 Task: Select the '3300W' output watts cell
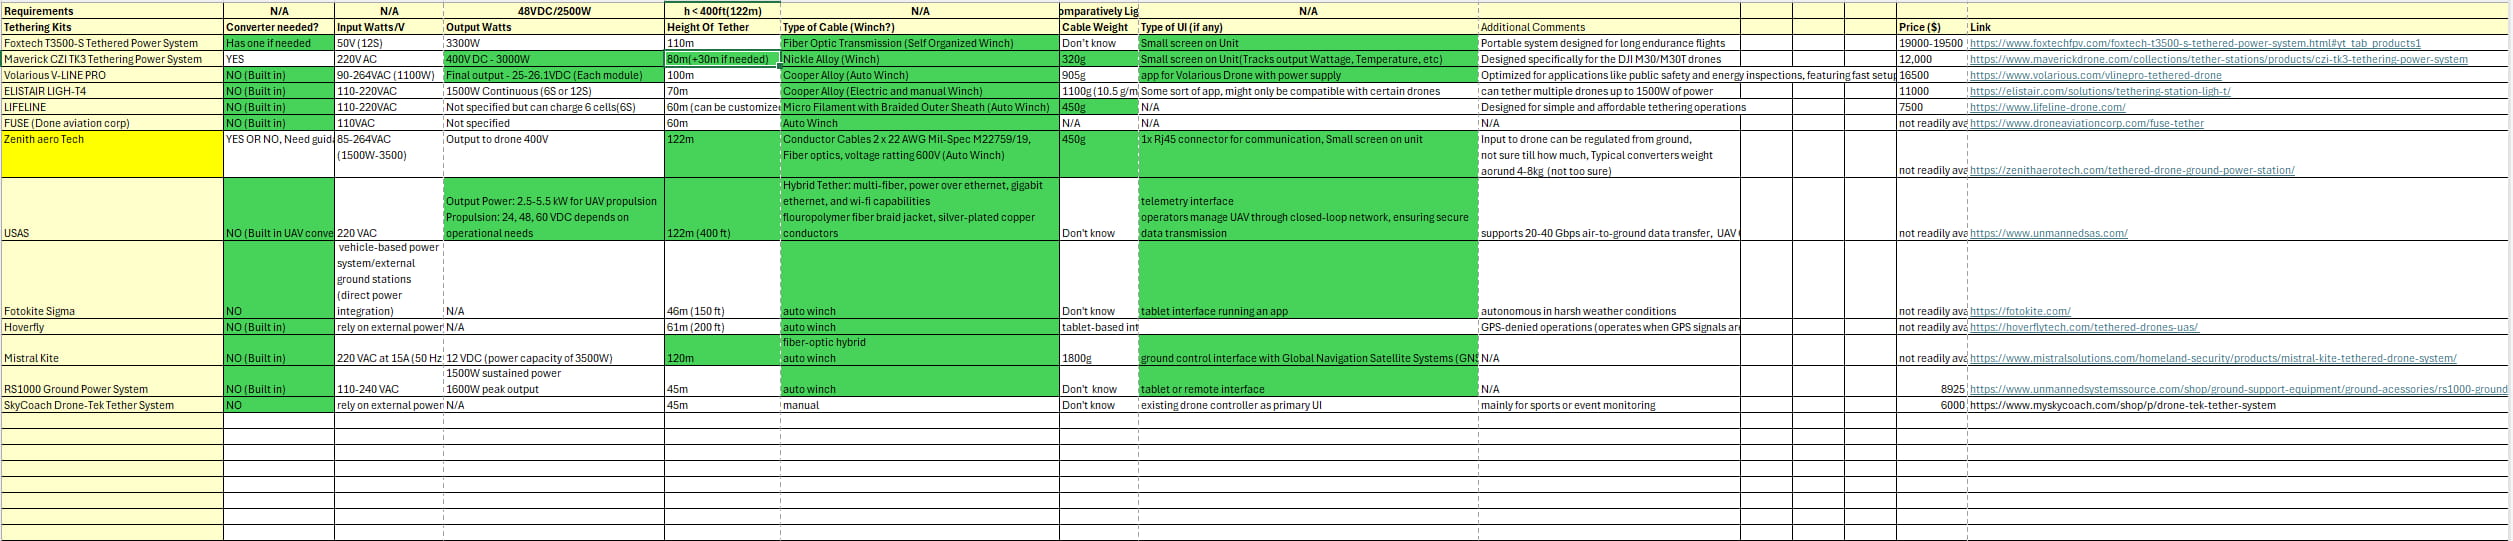click(x=554, y=43)
